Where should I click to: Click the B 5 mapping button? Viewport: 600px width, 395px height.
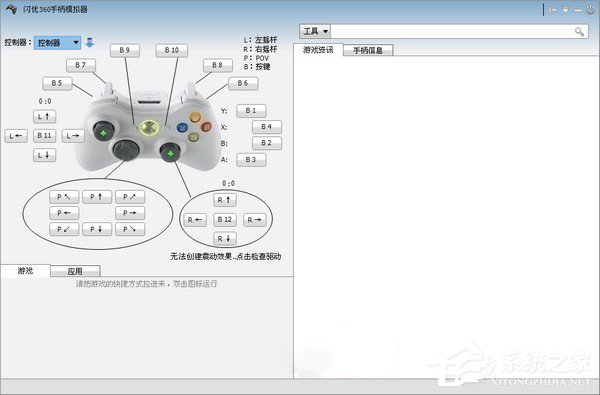point(57,83)
